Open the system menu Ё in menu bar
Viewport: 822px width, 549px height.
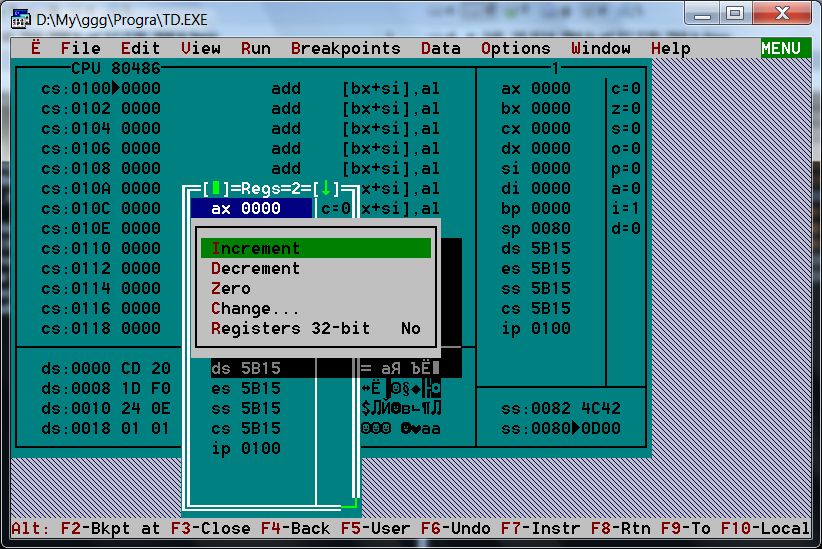pos(35,48)
